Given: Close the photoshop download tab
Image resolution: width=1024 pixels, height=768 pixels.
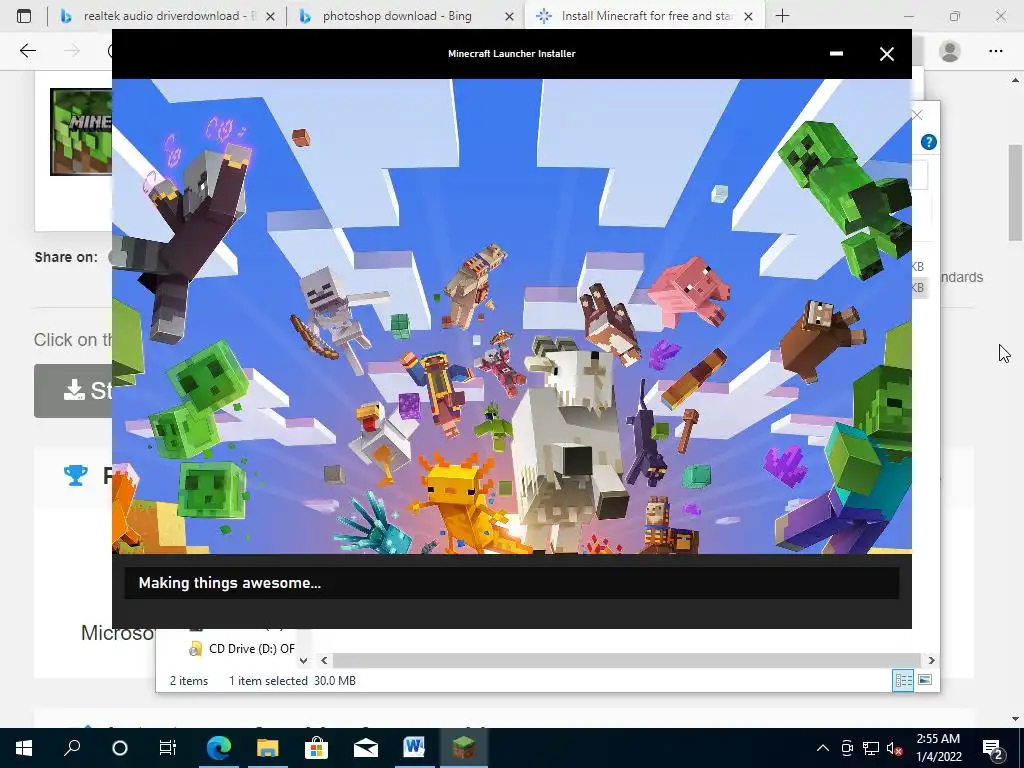Looking at the screenshot, I should [509, 16].
